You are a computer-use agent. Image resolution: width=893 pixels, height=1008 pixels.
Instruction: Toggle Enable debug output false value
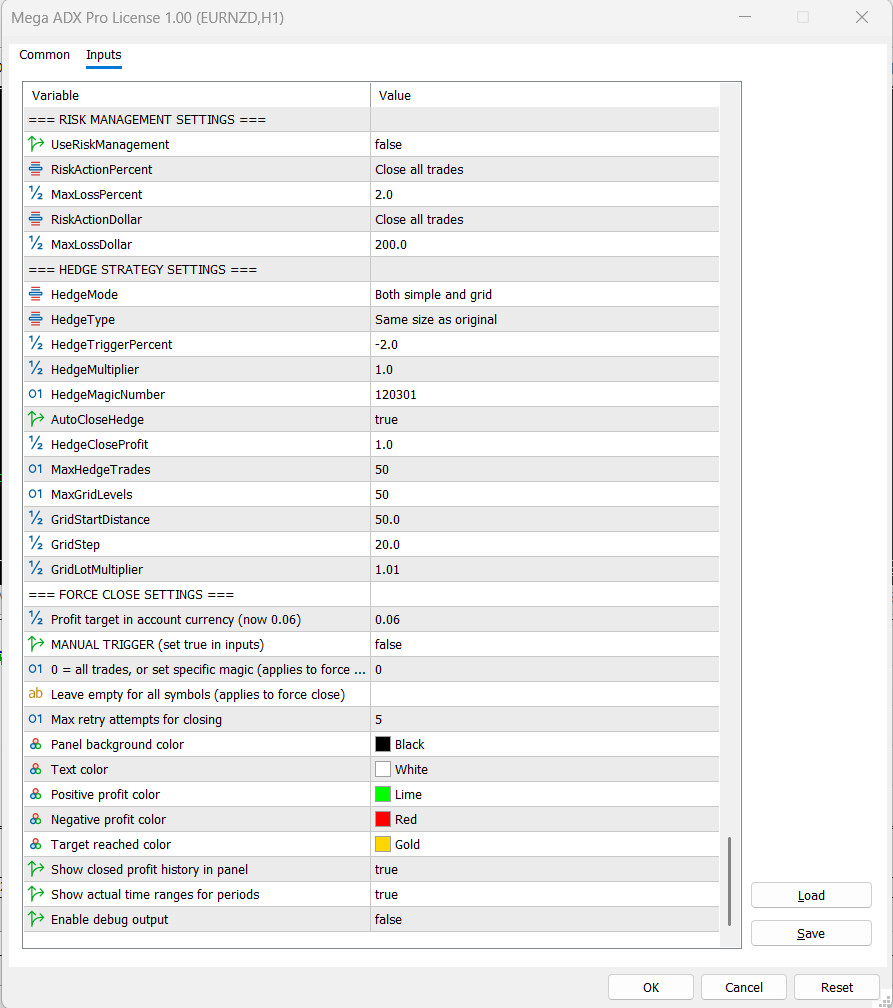click(545, 919)
